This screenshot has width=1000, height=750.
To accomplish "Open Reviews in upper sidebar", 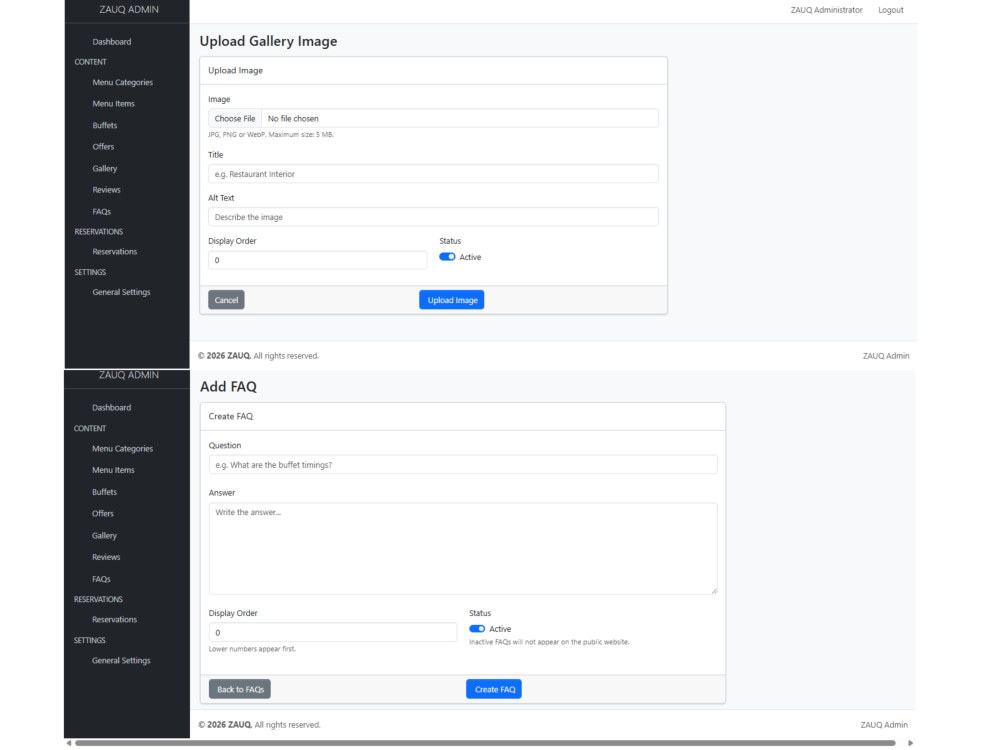I will click(107, 190).
